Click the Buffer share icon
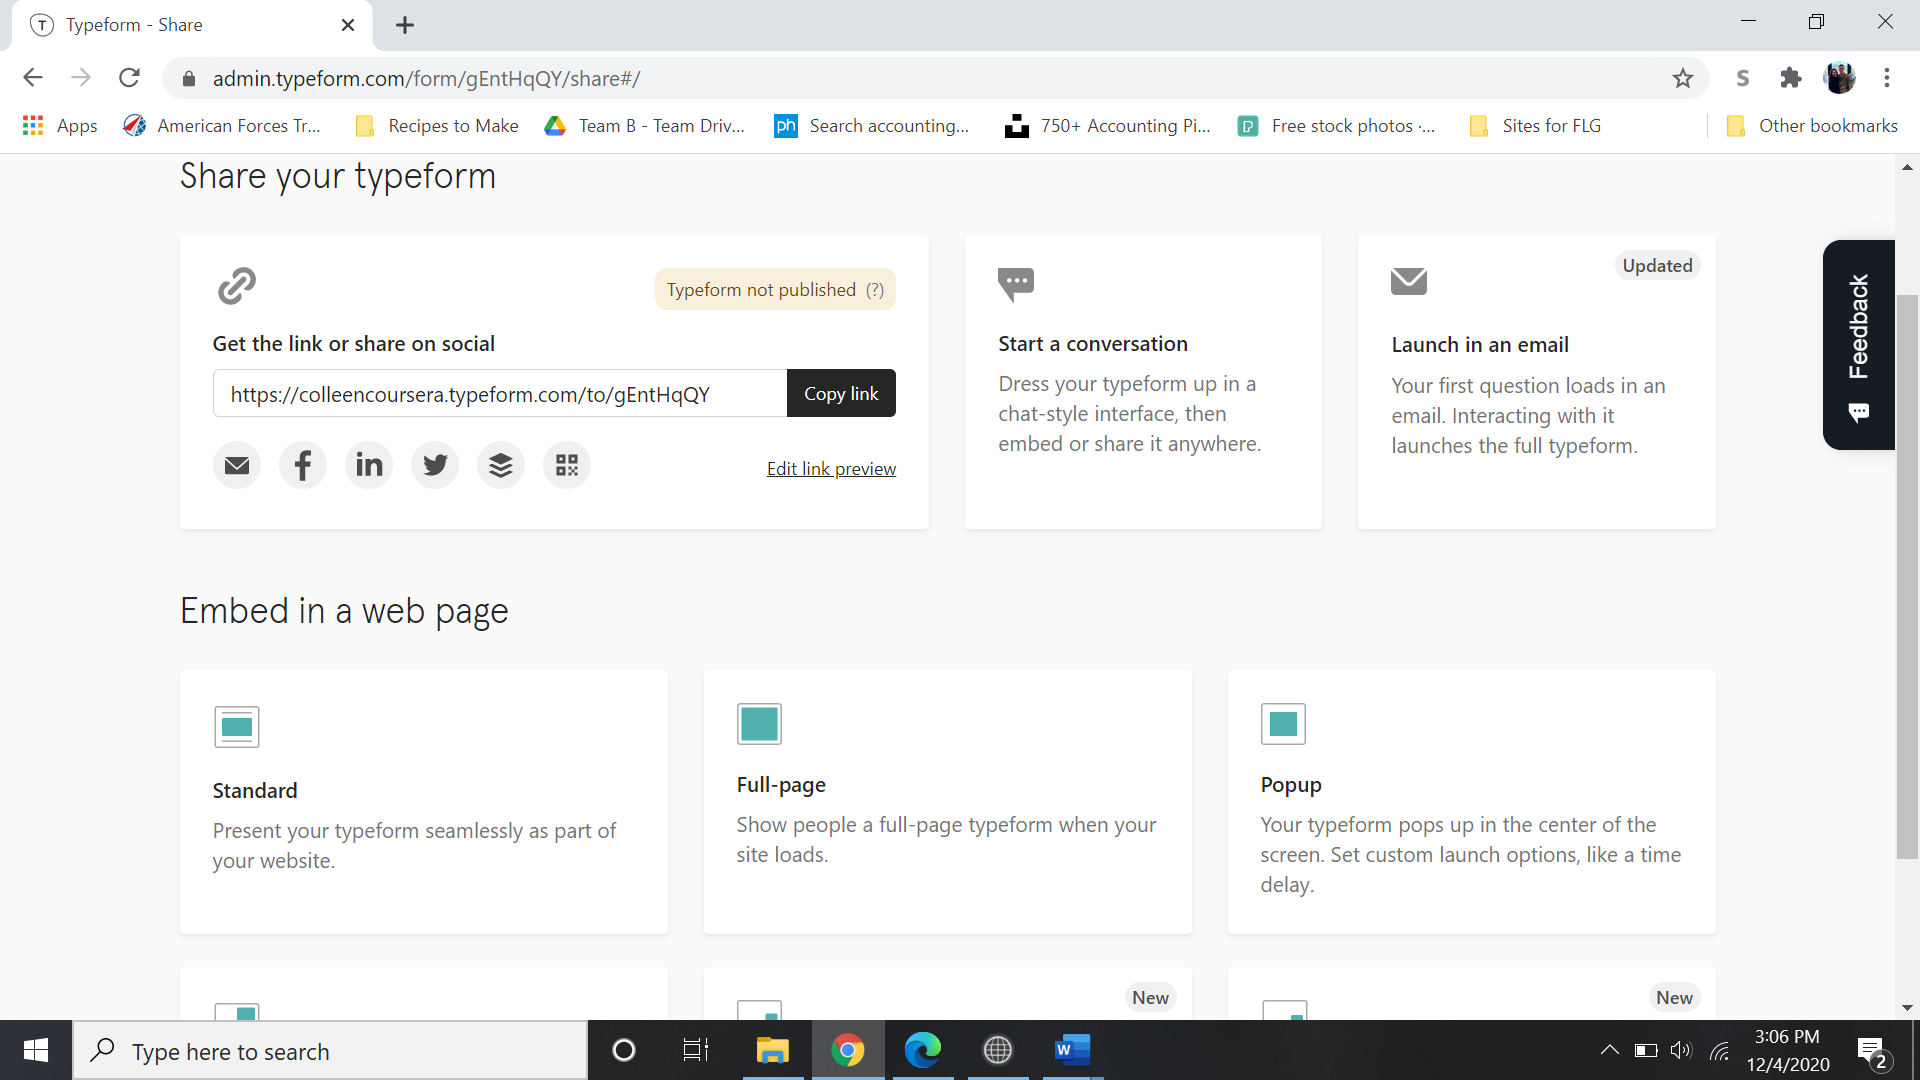This screenshot has height=1080, width=1920. [x=501, y=465]
